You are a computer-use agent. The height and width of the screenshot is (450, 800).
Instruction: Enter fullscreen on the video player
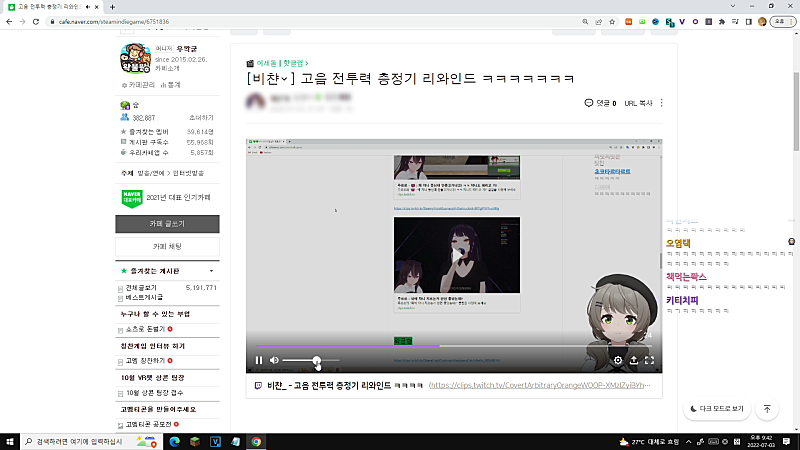click(x=649, y=360)
